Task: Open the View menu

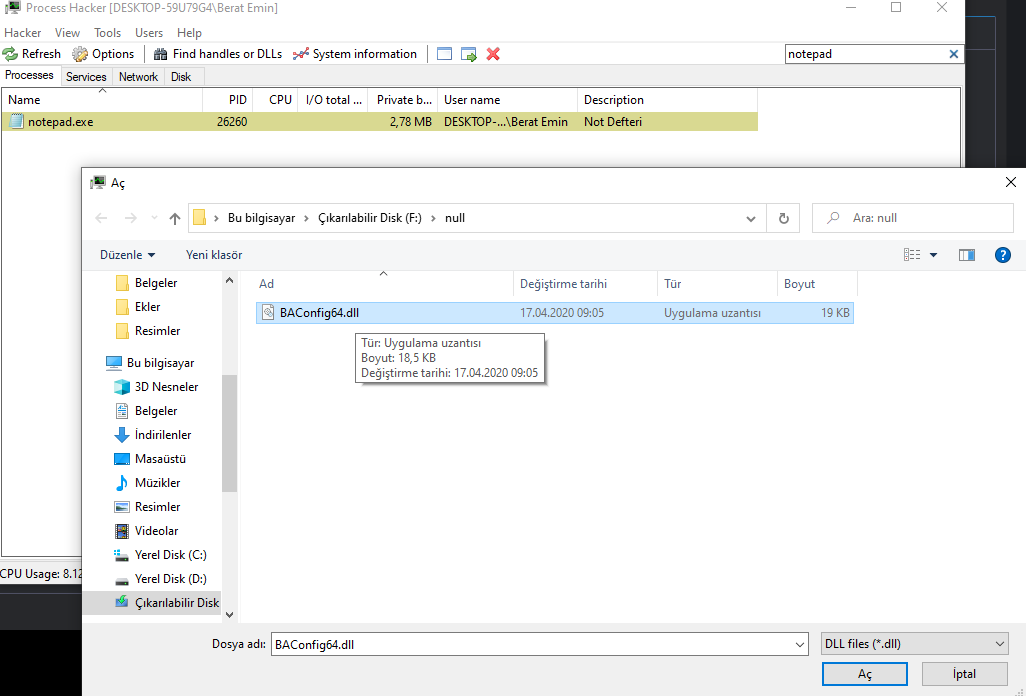Action: (x=67, y=33)
